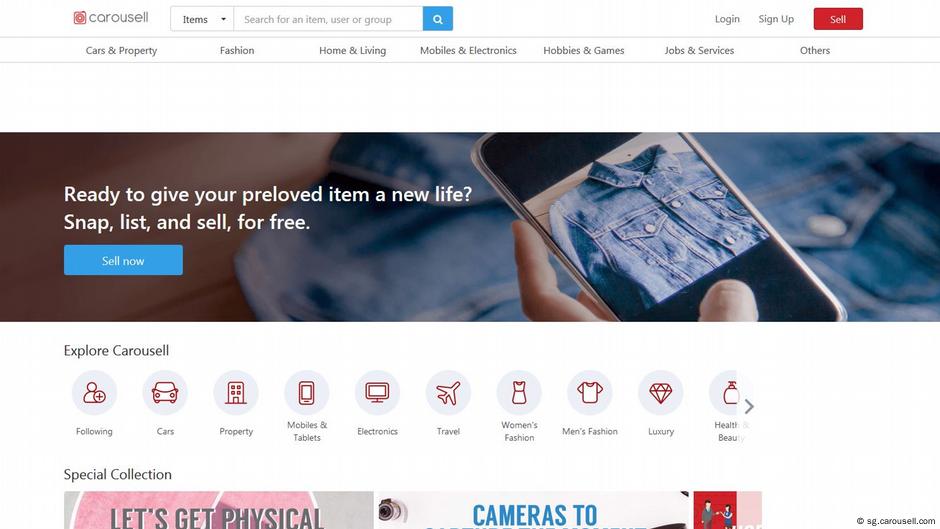Click the blue search magnifier button
This screenshot has width=940, height=529.
[x=438, y=19]
